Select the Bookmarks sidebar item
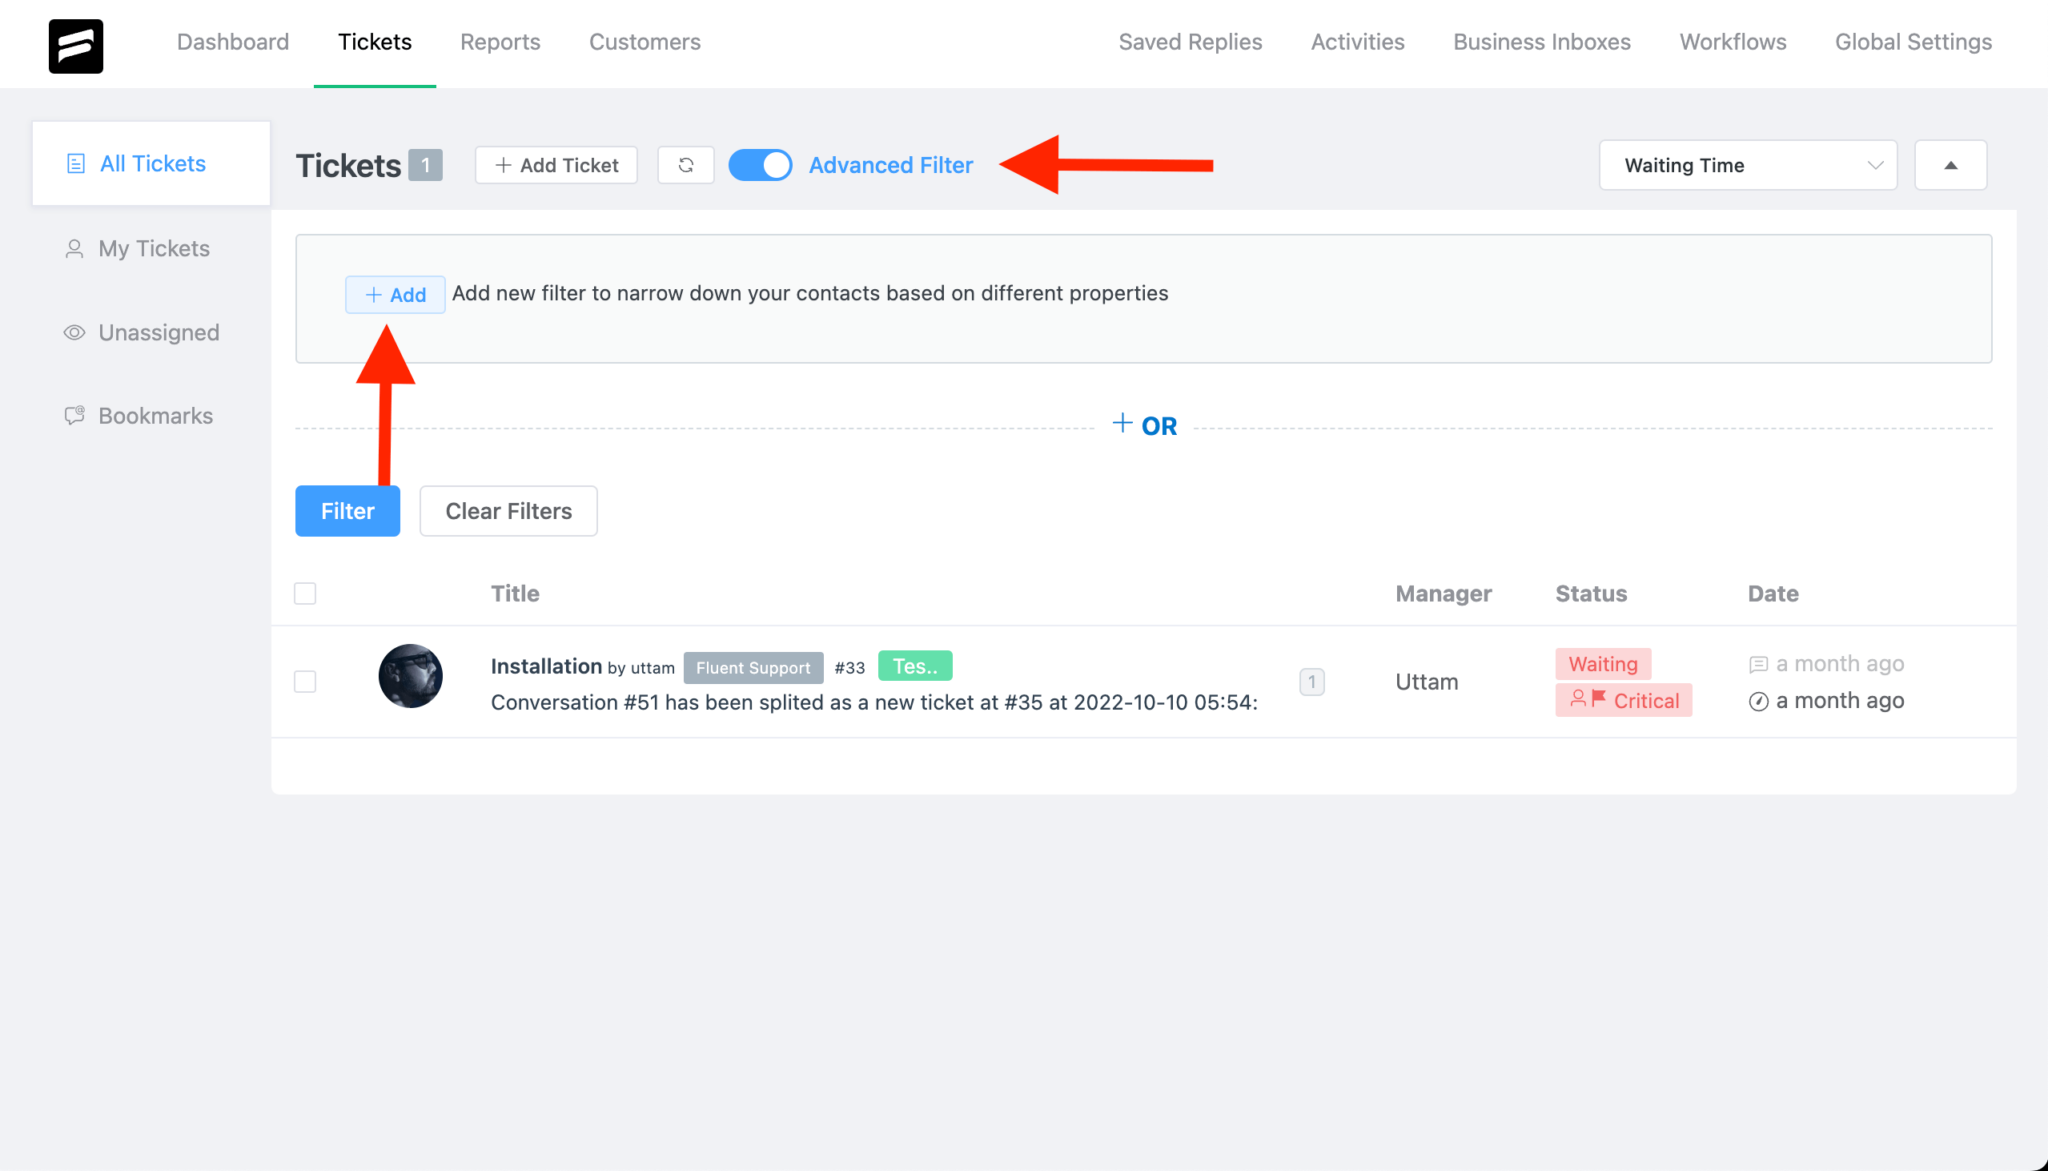Screen dimensions: 2048x1171 151,416
